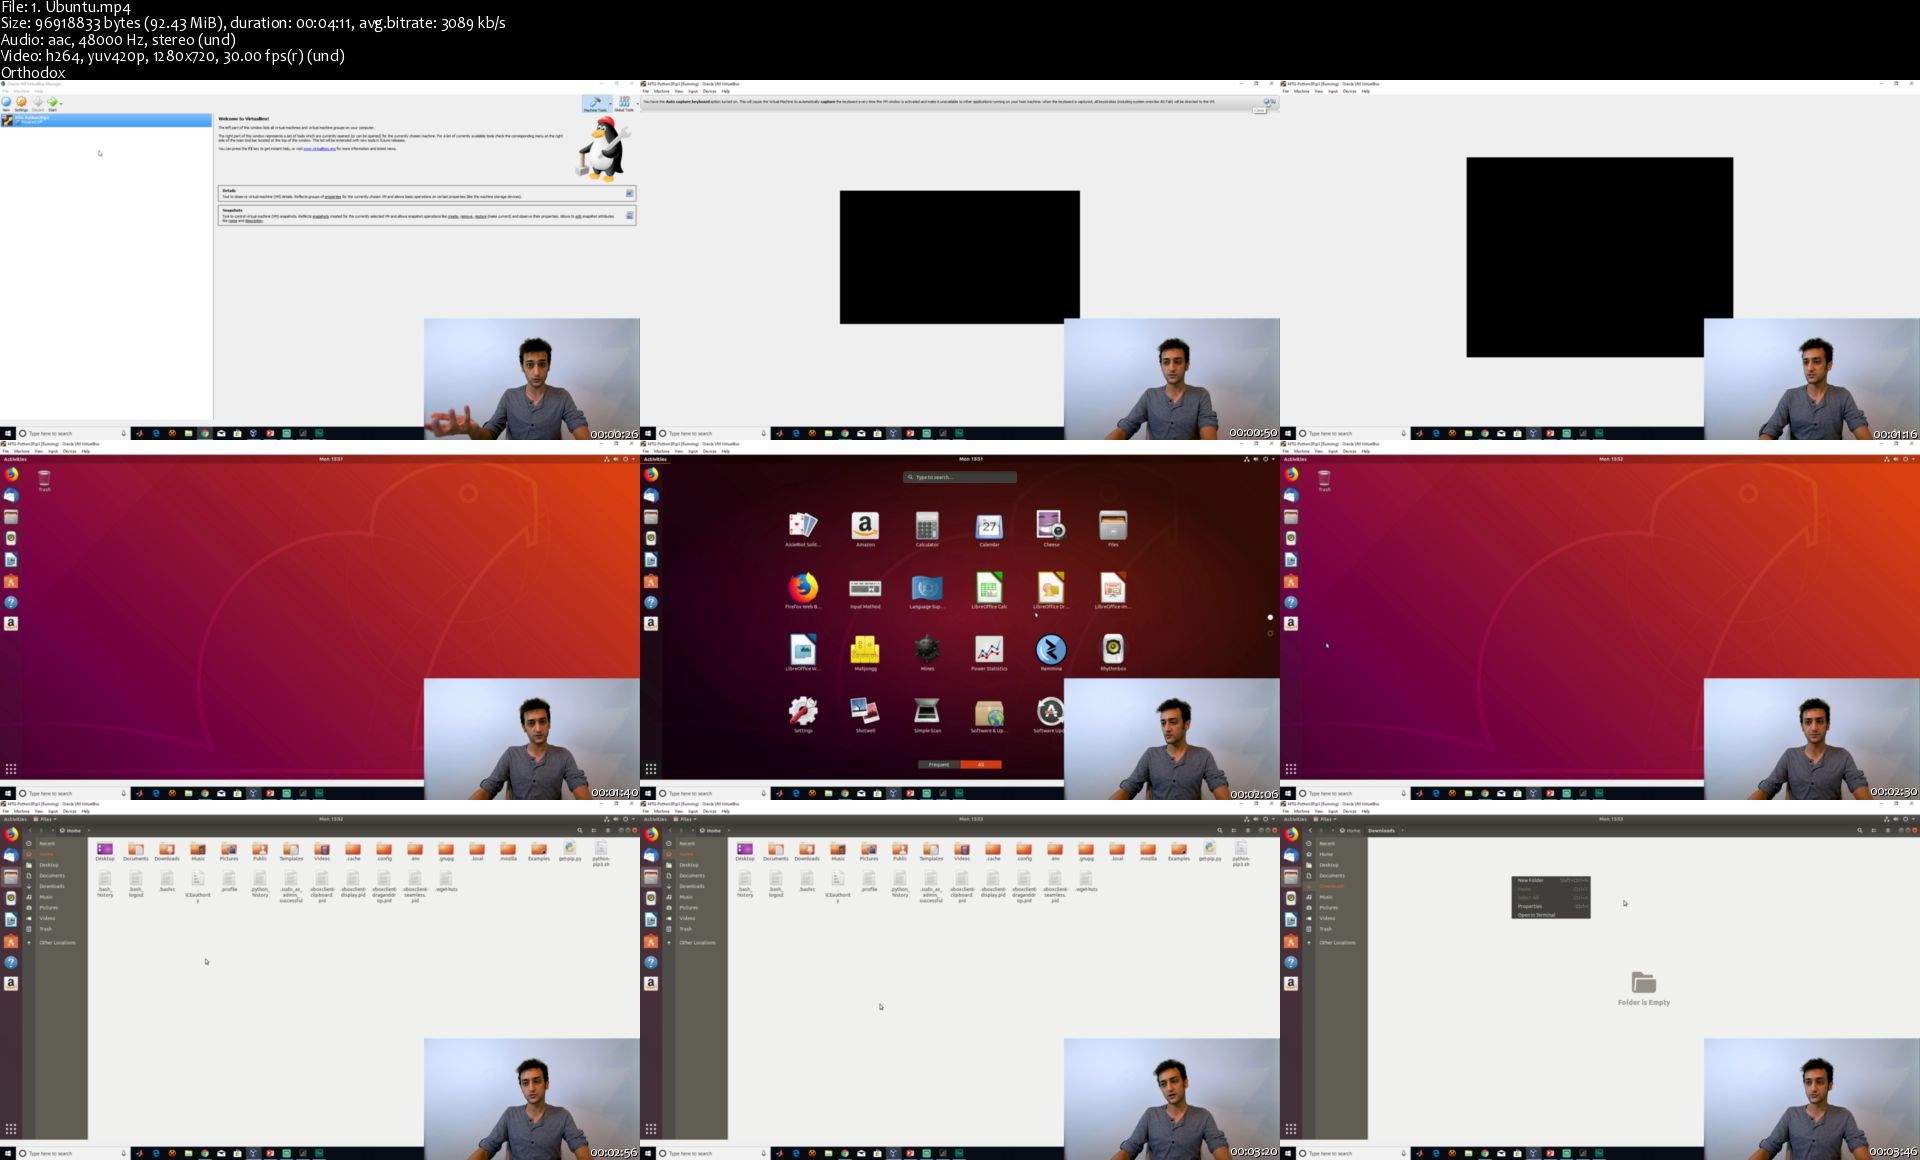Launch Cheese webcam app from the grid
Image resolution: width=1920 pixels, height=1160 pixels.
tap(1050, 526)
